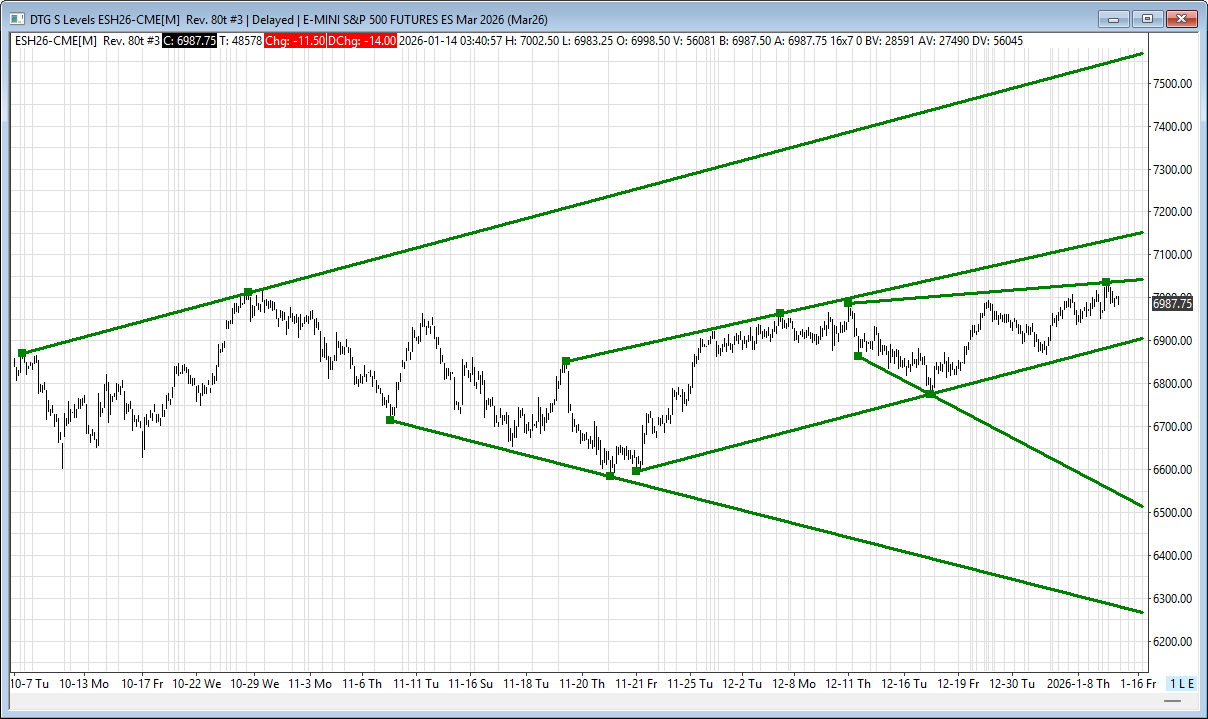
Task: Select leftmost trendline anchor above 10-7 Tu
Action: tap(22, 353)
